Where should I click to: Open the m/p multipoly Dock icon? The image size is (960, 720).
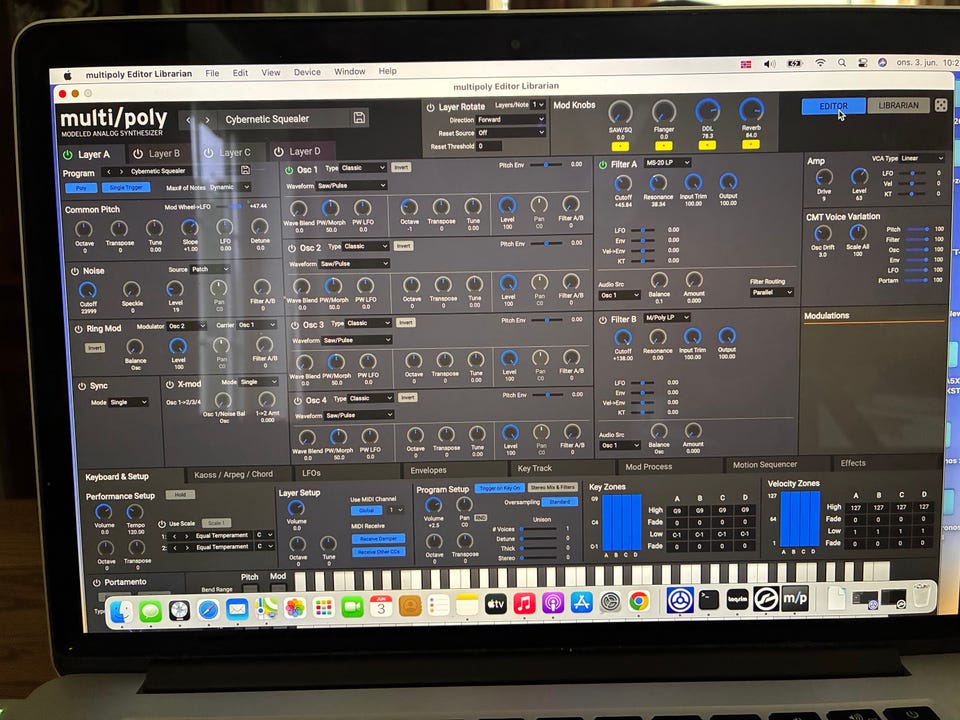[x=795, y=598]
